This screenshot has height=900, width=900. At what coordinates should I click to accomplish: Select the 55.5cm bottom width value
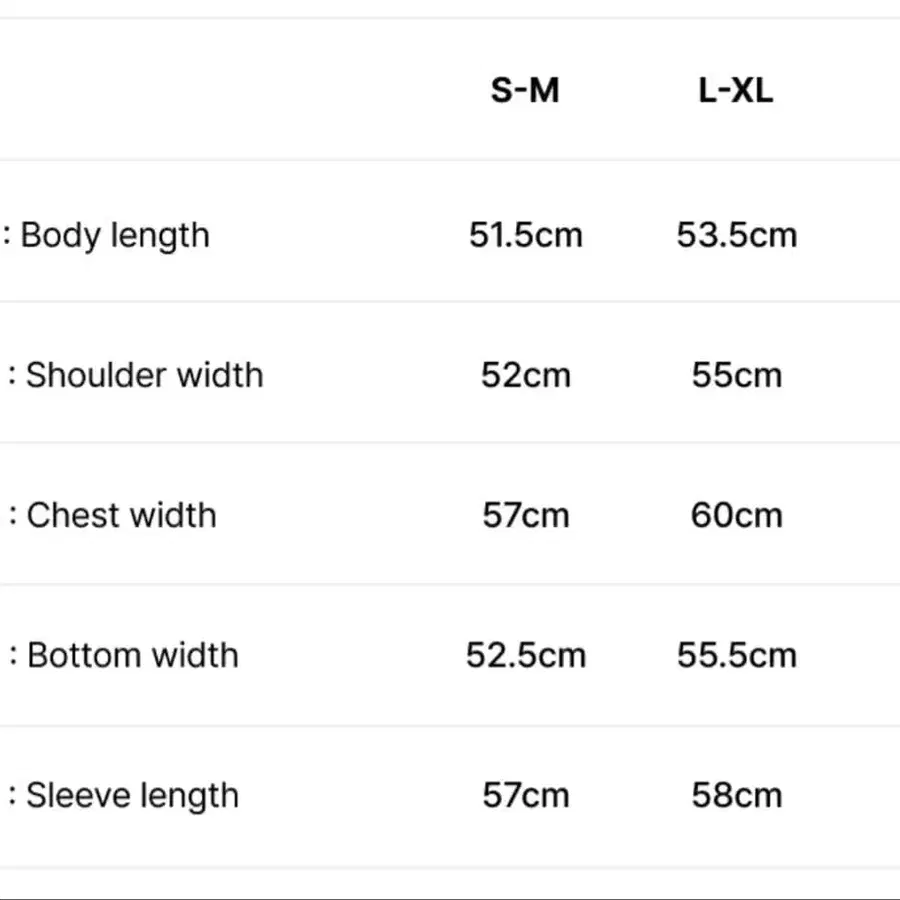pyautogui.click(x=737, y=656)
